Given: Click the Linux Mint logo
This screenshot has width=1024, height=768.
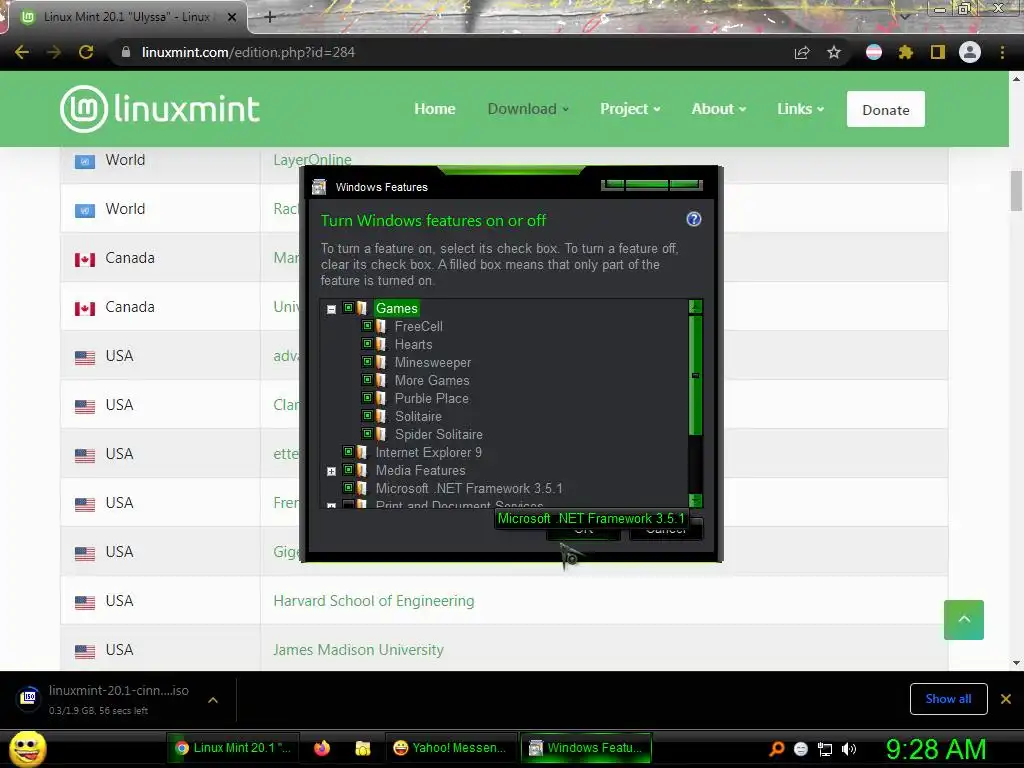Looking at the screenshot, I should click(x=160, y=108).
